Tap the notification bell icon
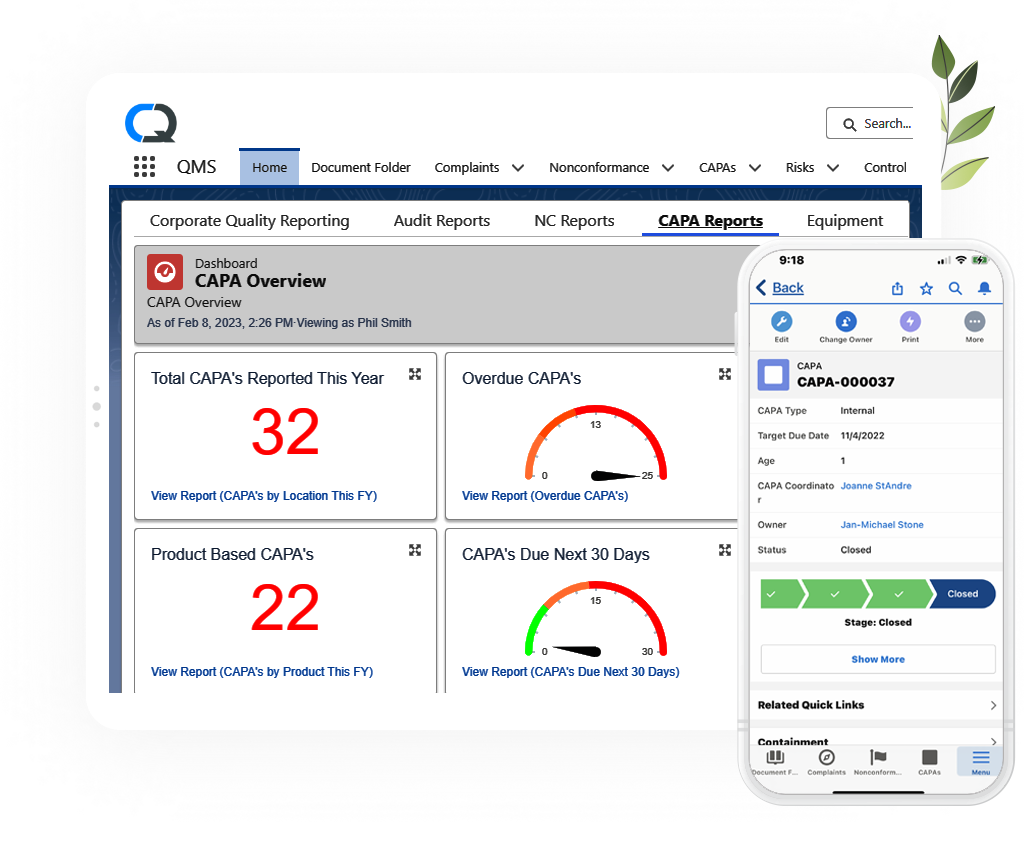1024x843 pixels. (984, 288)
